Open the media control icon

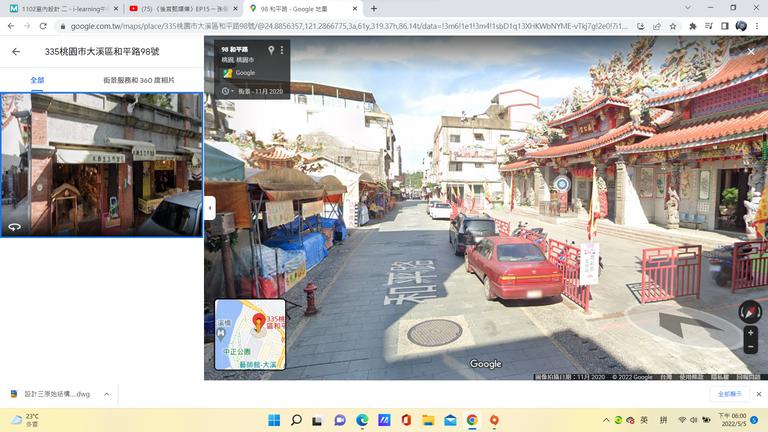709,26
